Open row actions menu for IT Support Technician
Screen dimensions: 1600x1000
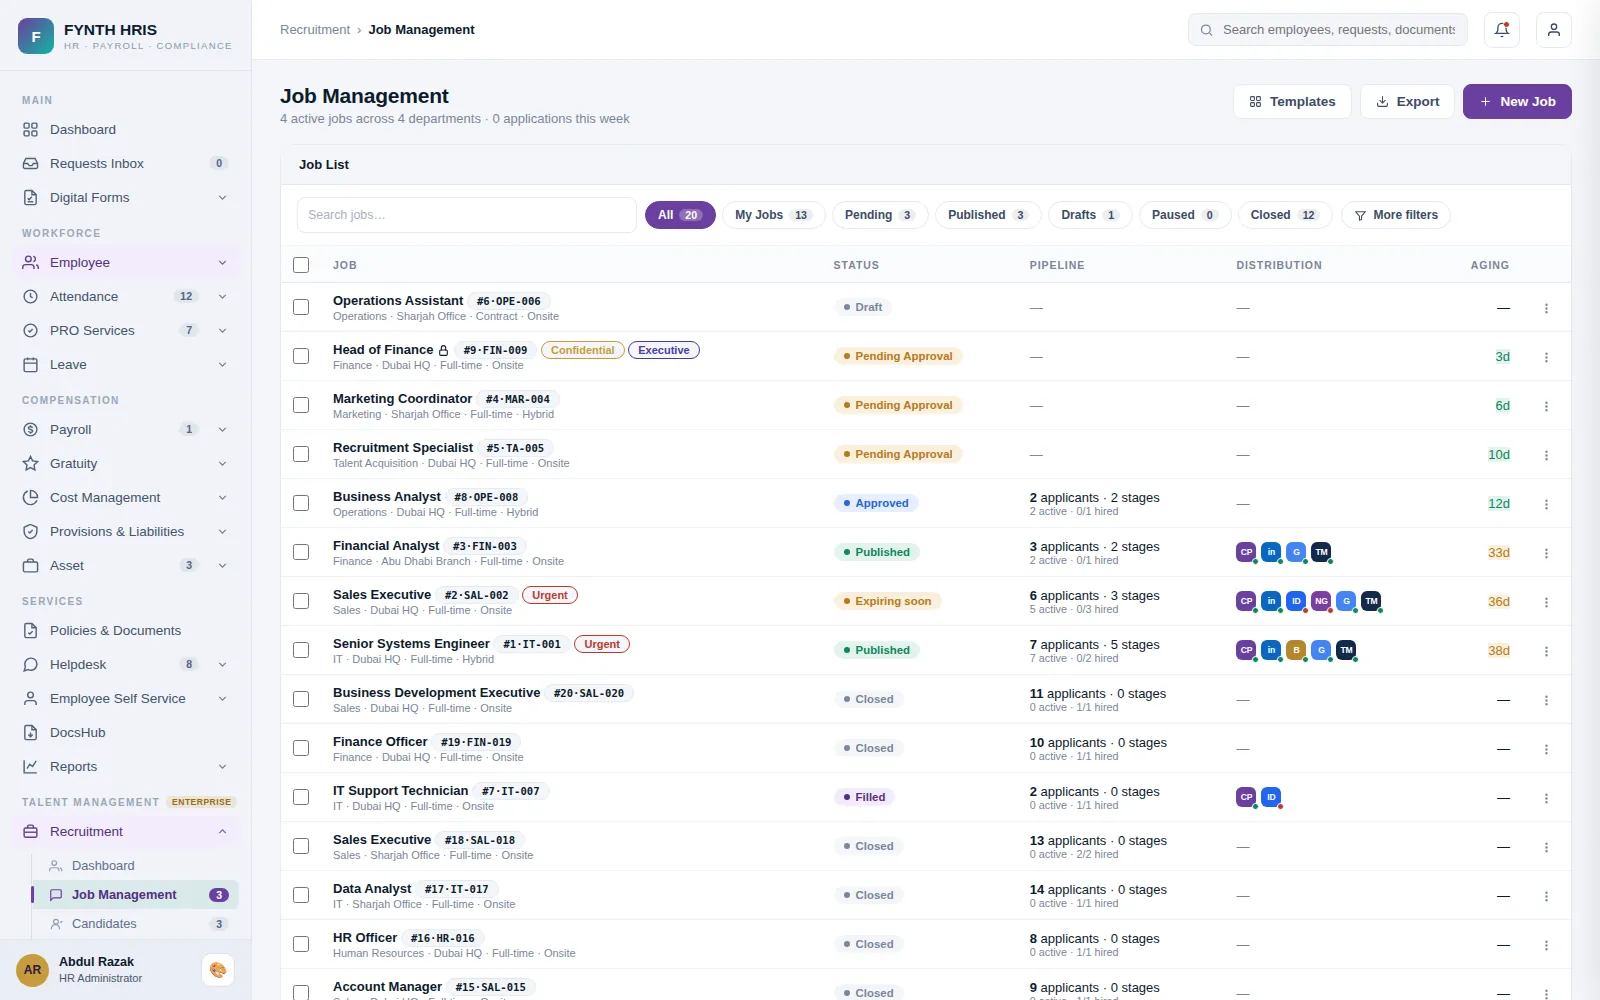pos(1546,798)
